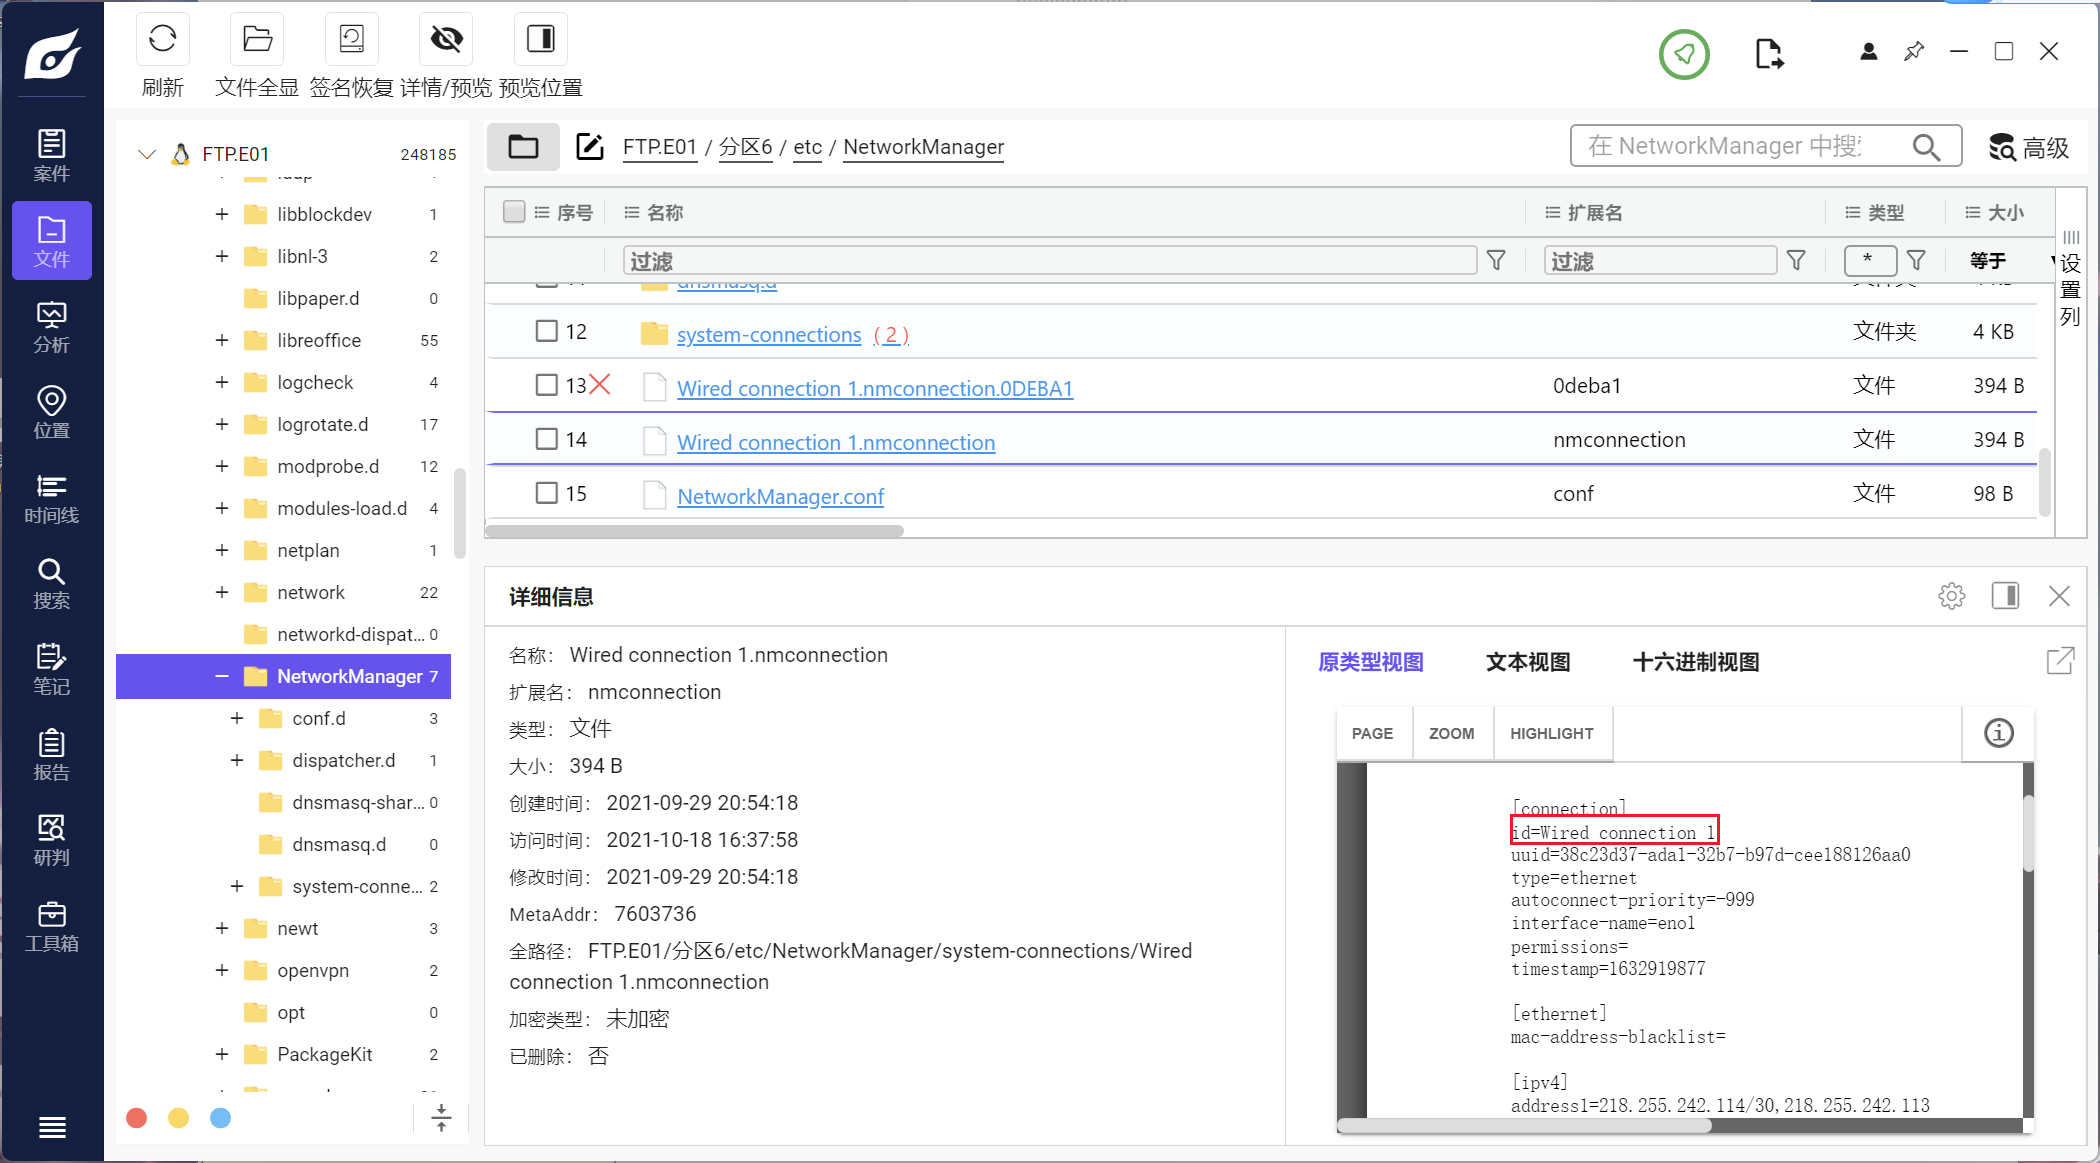Expand the openvpn folder

point(222,970)
